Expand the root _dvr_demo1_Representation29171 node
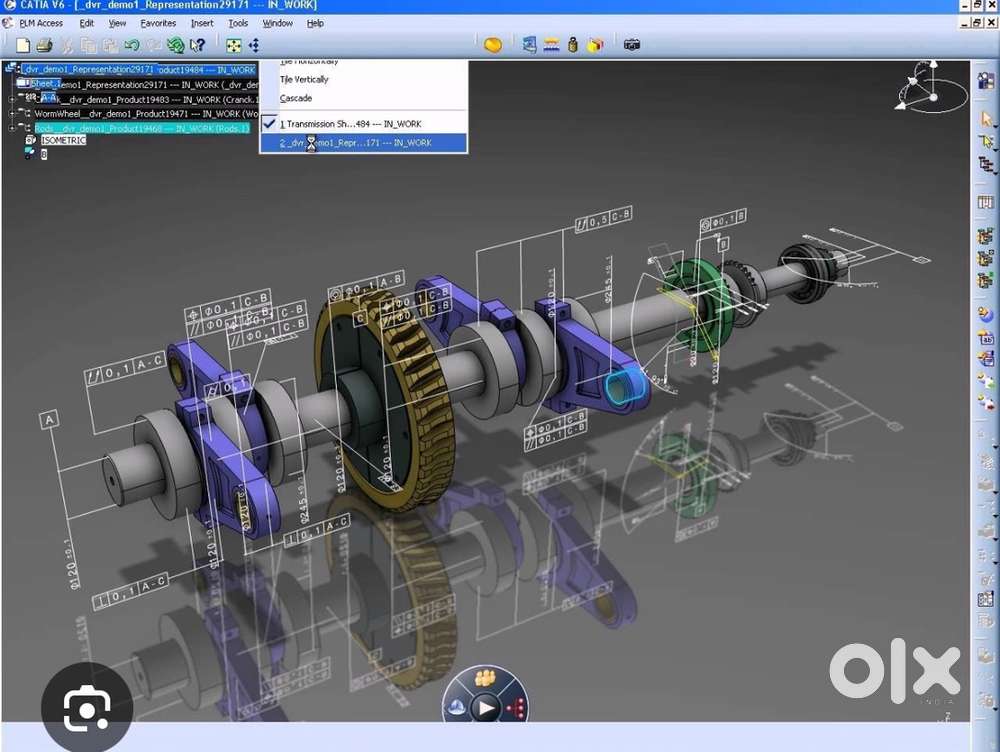 tap(9, 69)
